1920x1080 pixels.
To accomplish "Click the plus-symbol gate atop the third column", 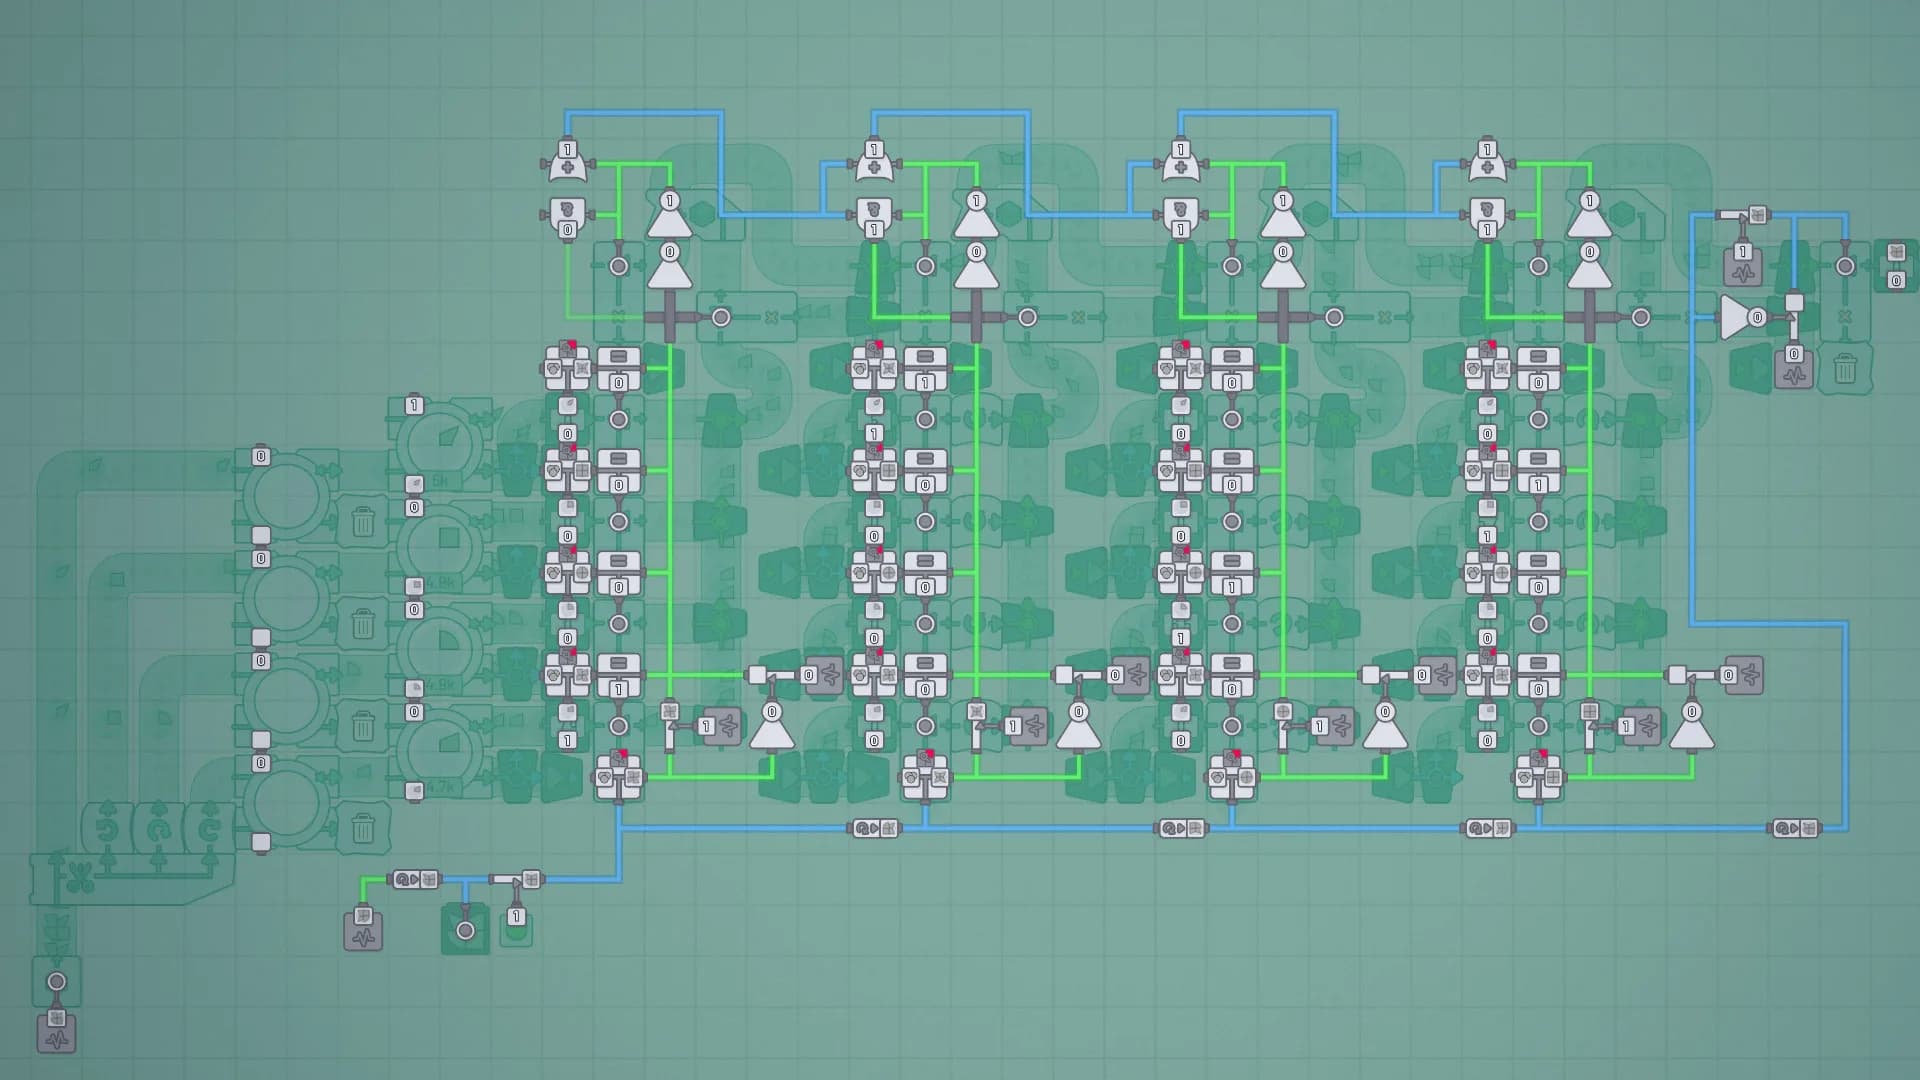I will [1181, 160].
